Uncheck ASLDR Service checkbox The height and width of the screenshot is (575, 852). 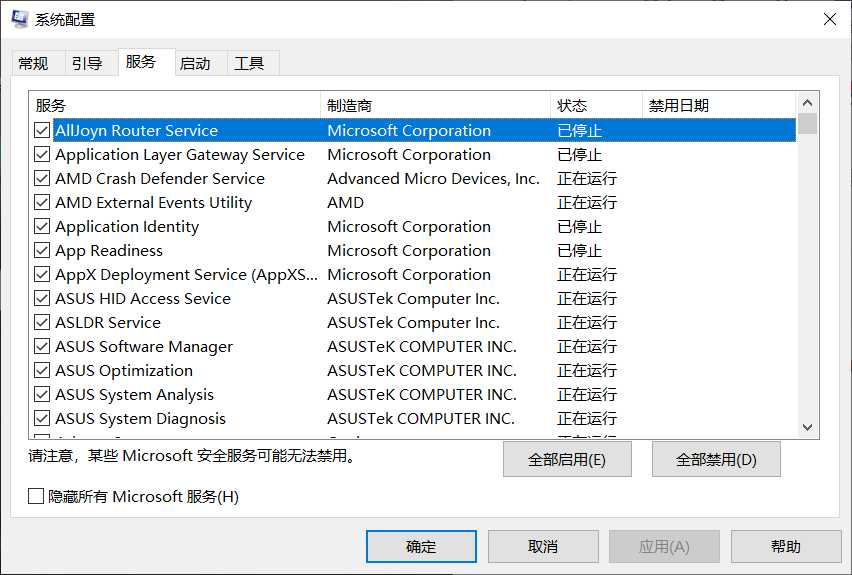coord(42,322)
